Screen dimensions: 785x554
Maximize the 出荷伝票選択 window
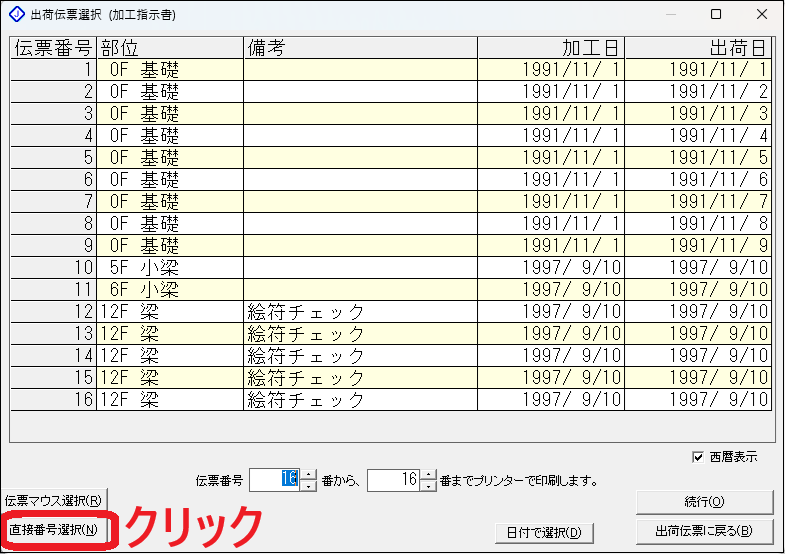716,14
